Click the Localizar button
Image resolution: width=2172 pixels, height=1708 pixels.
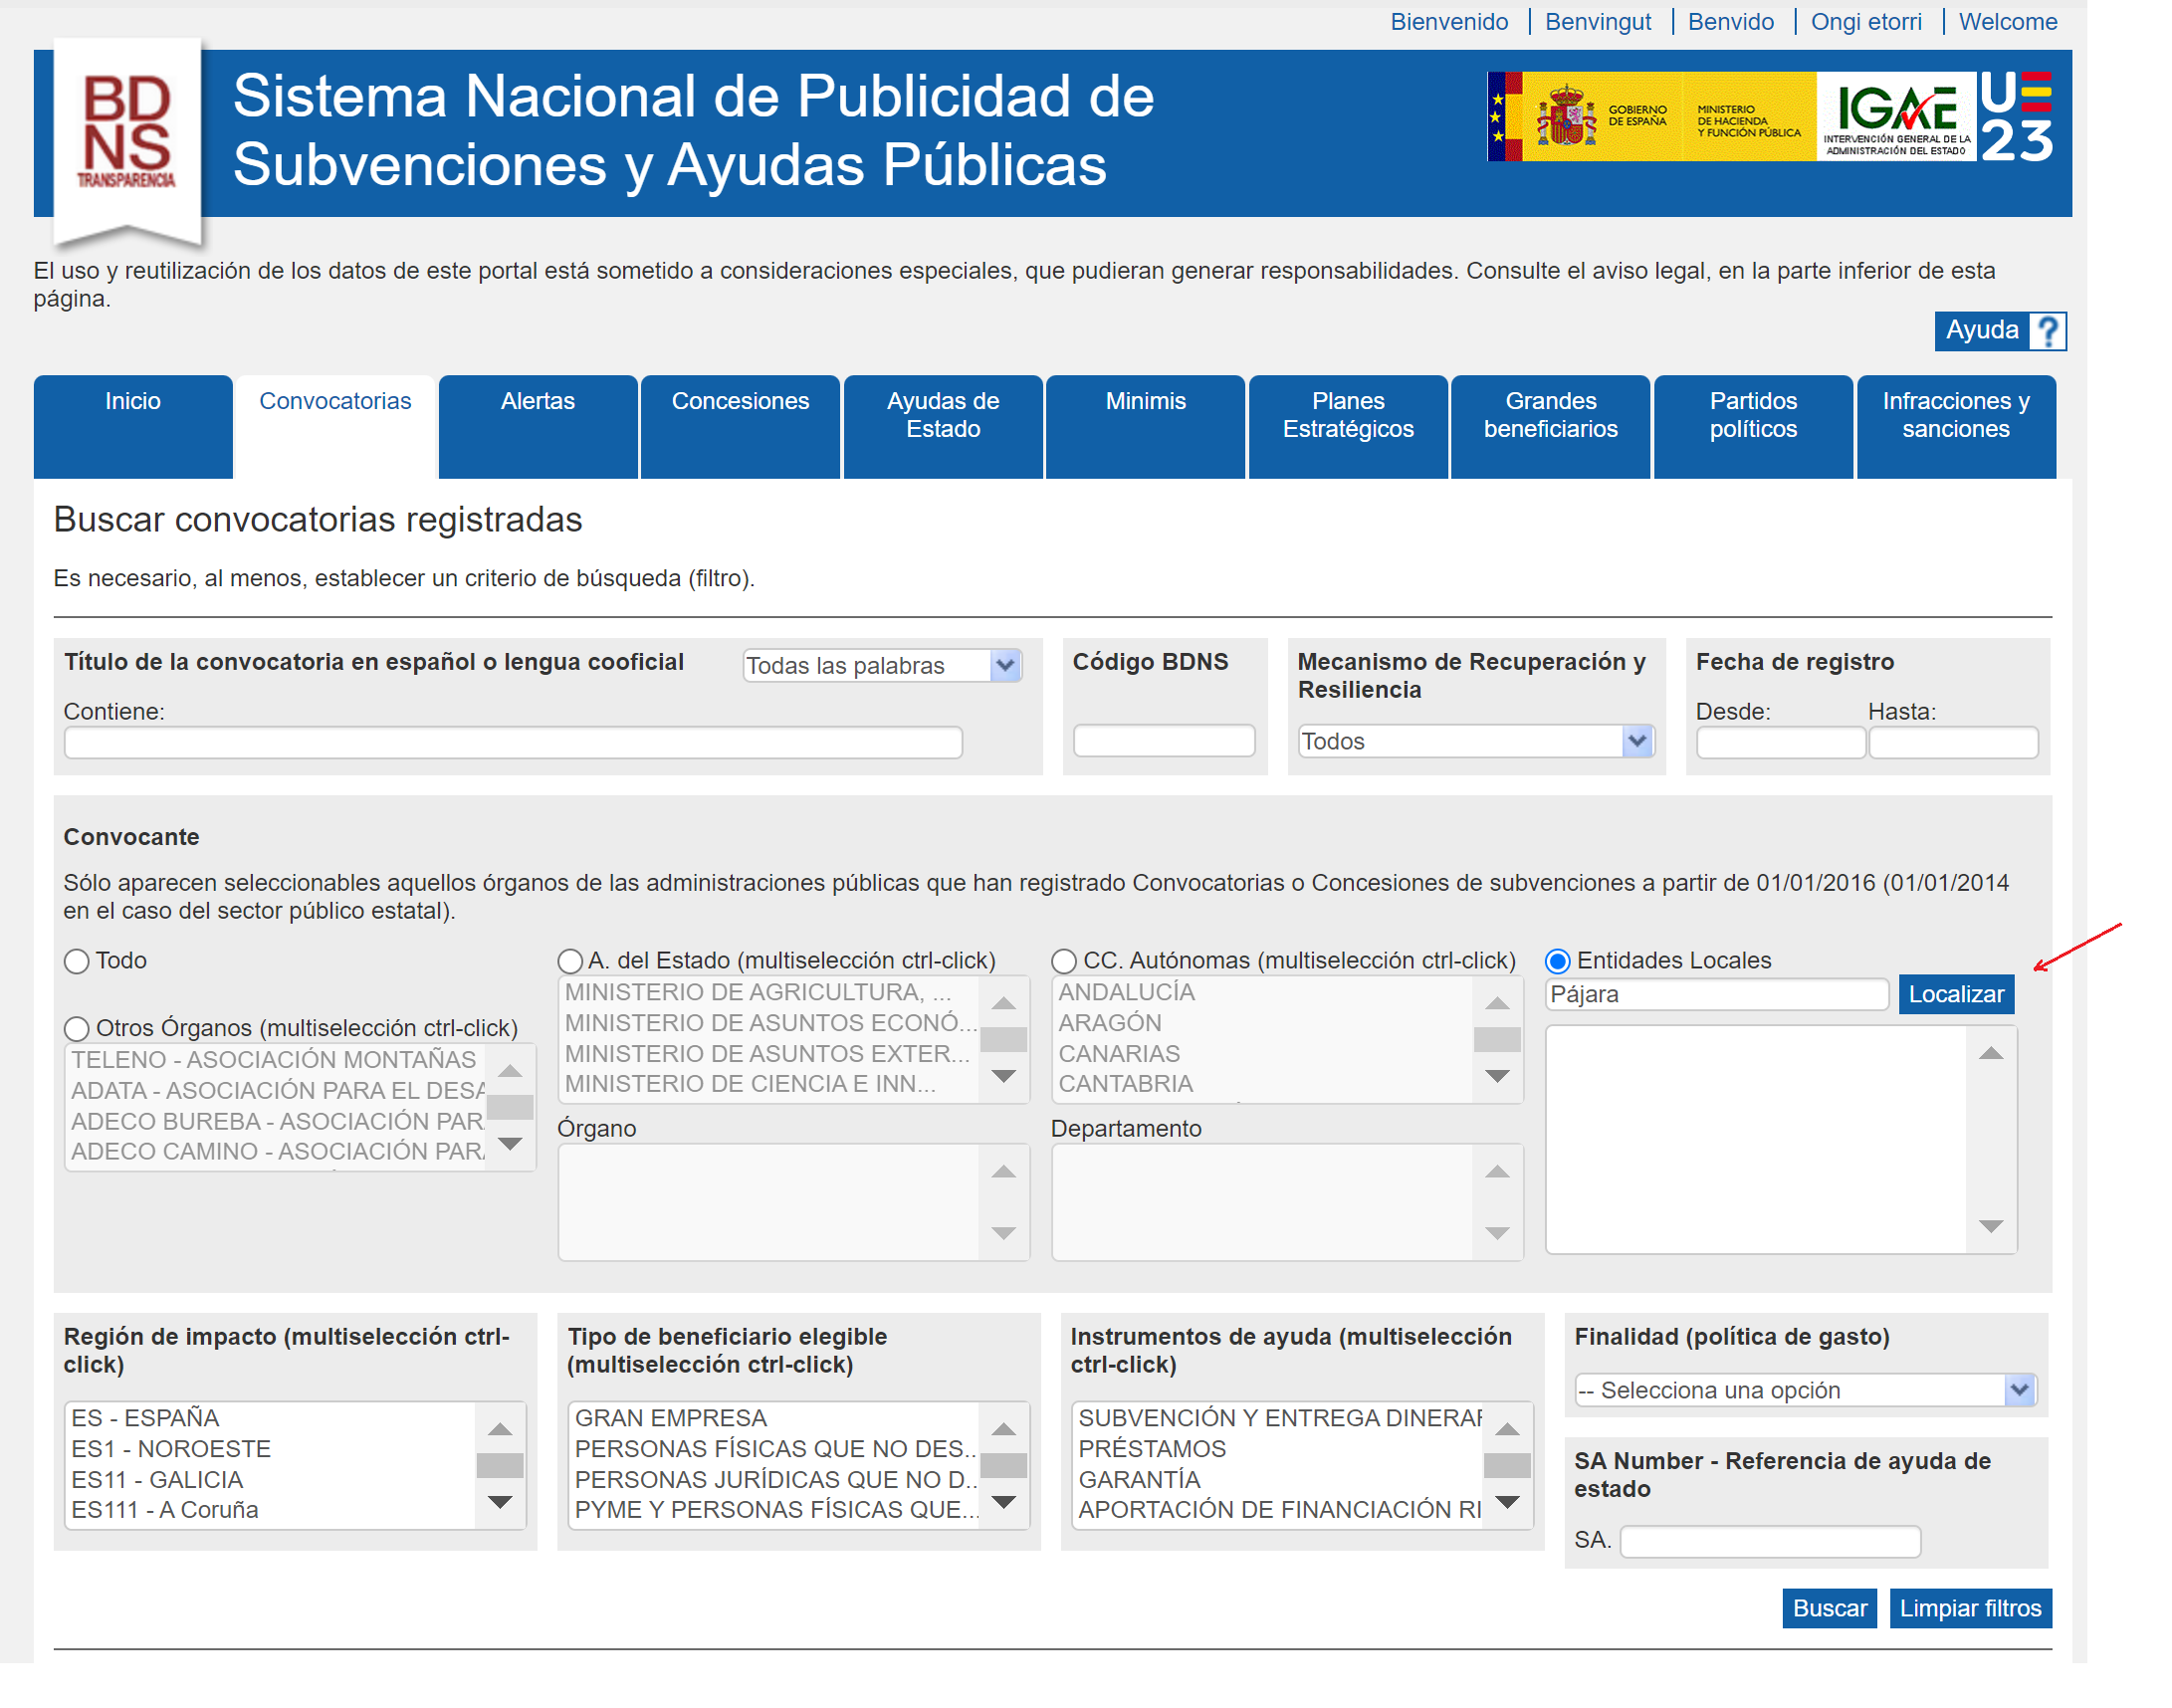[x=1956, y=994]
